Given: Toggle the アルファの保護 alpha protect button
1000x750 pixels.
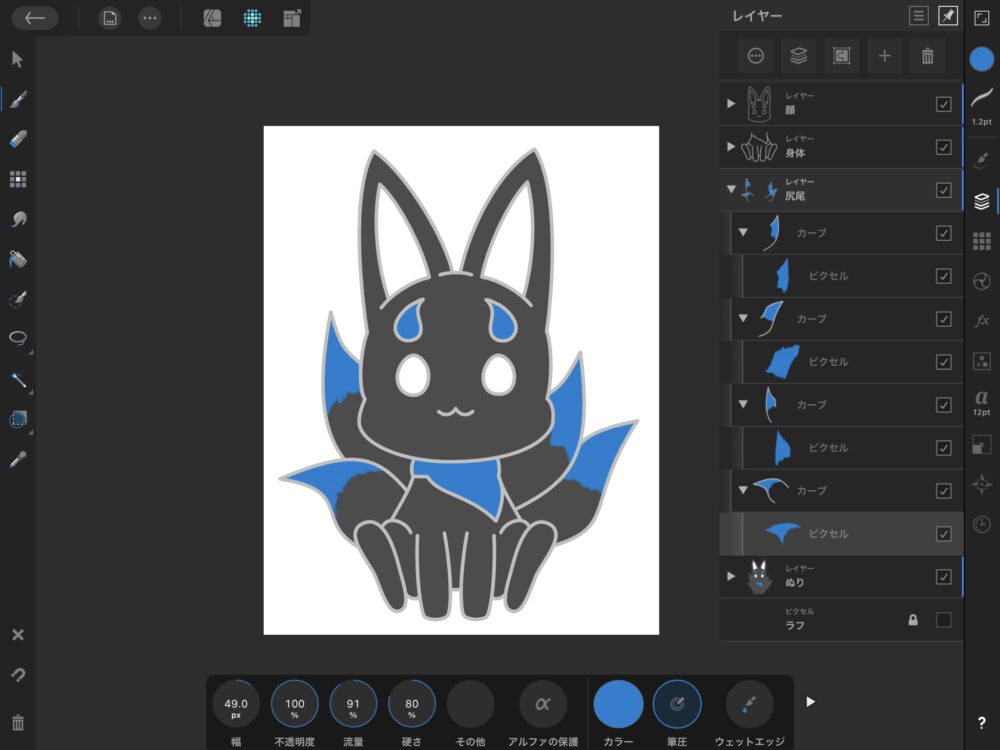Looking at the screenshot, I should coord(543,704).
